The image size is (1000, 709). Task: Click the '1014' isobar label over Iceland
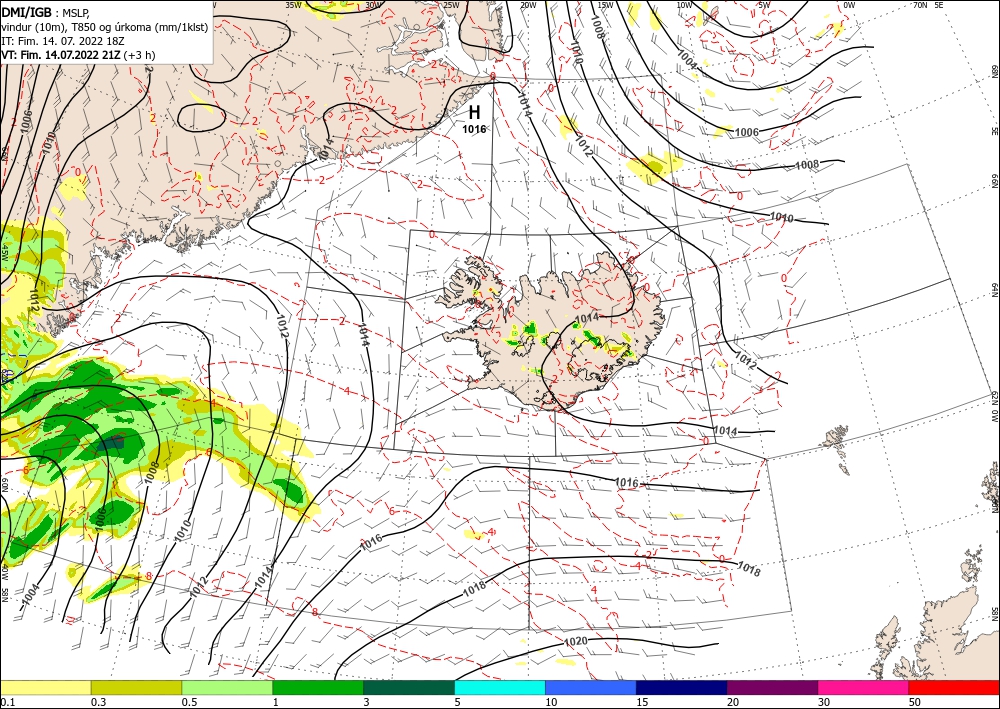click(x=587, y=318)
